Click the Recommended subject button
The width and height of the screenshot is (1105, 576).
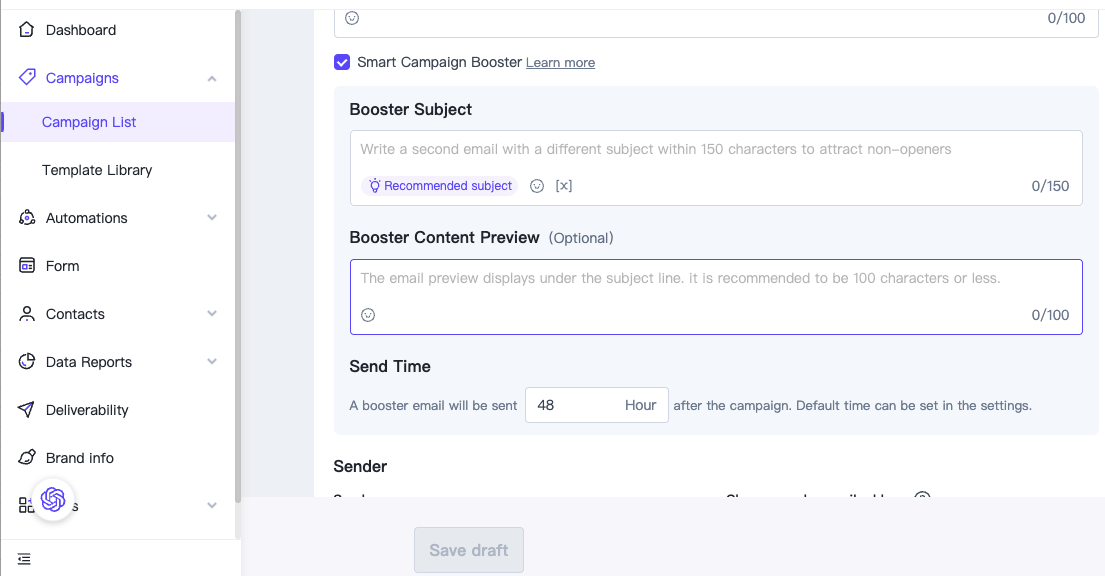[x=440, y=186]
